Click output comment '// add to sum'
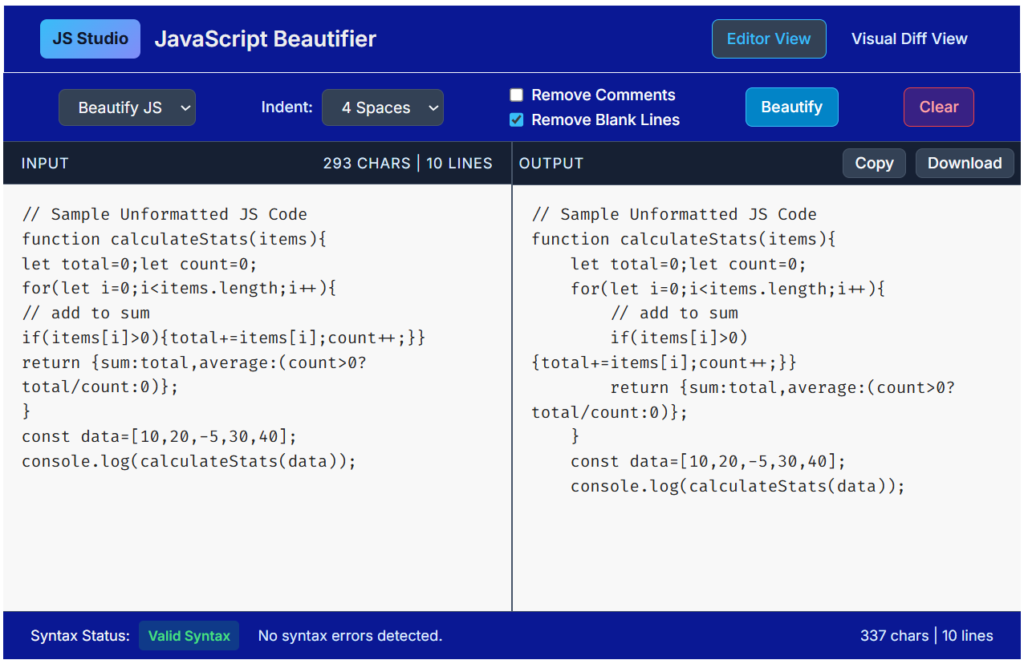1024x664 pixels. click(675, 313)
